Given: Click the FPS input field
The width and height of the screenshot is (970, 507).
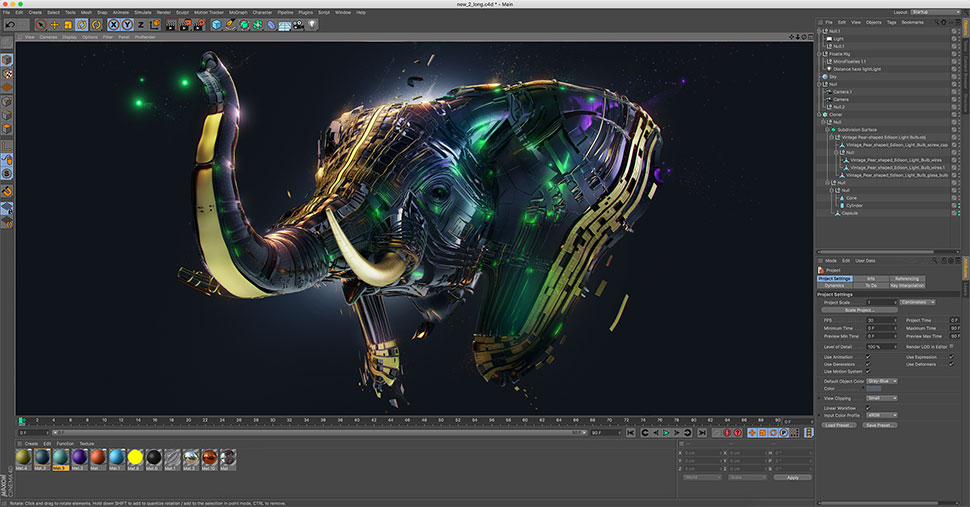Looking at the screenshot, I should [881, 320].
